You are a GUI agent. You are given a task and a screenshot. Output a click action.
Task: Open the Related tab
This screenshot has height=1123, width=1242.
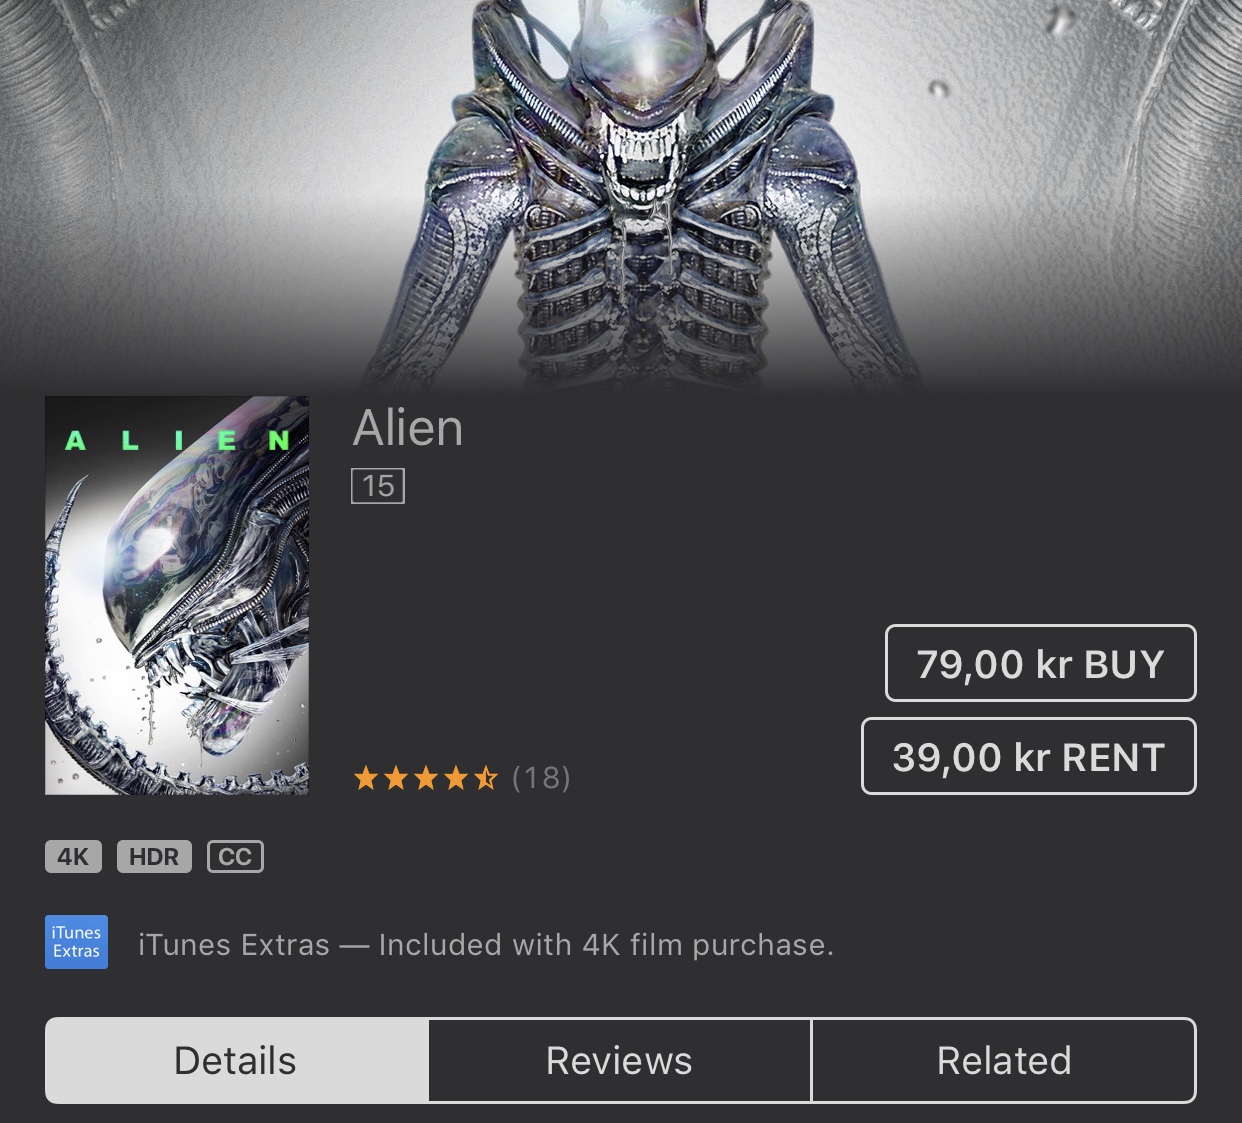1004,1060
